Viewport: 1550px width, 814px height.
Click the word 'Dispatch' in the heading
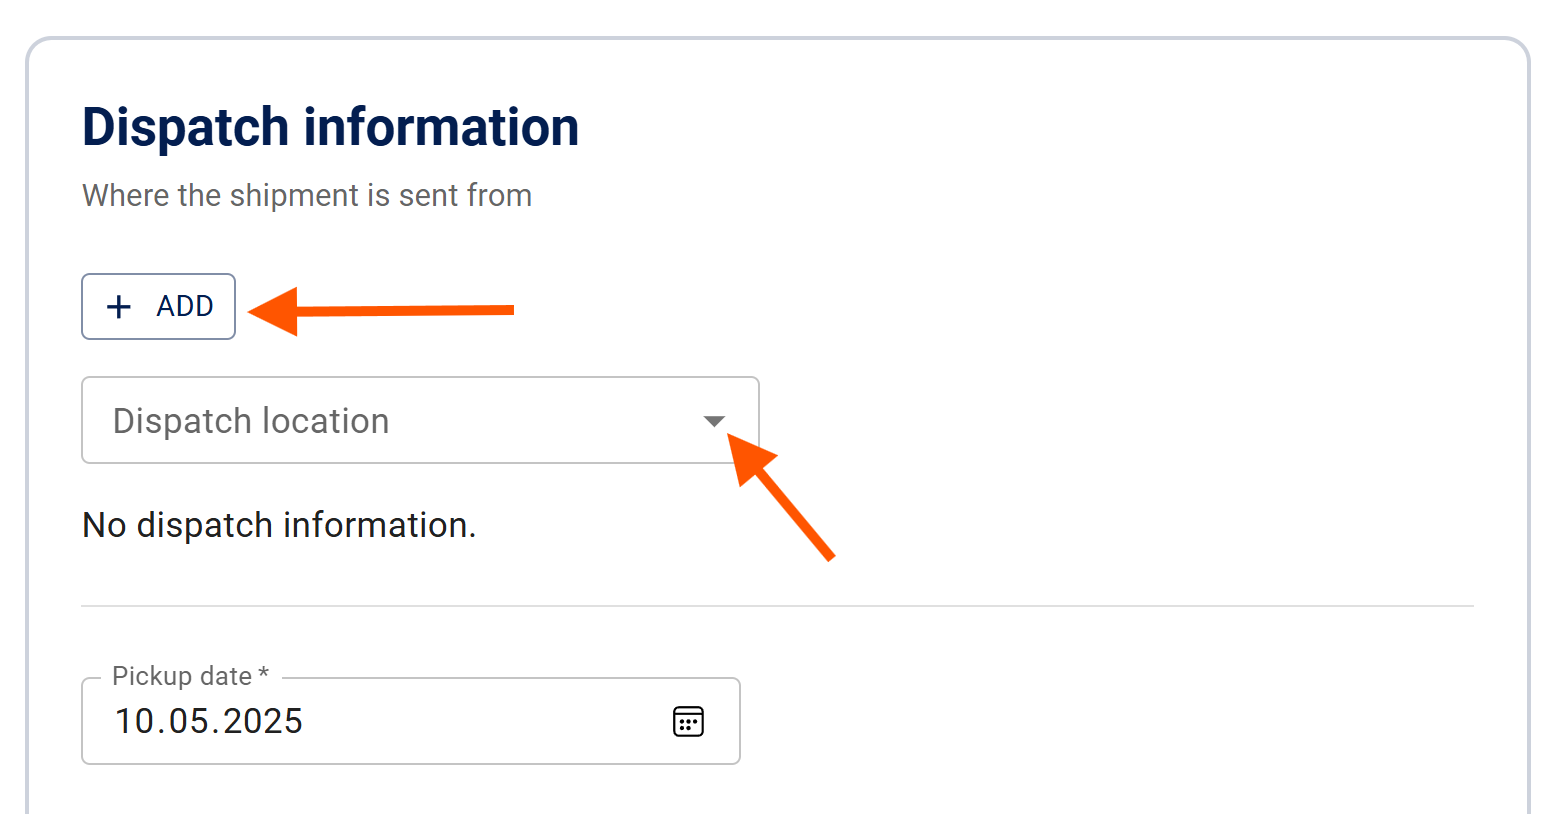185,128
